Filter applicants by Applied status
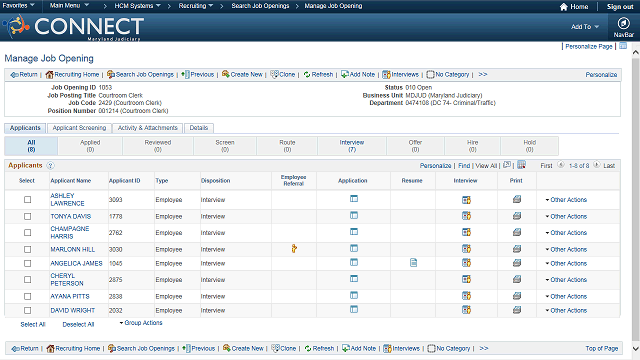The width and height of the screenshot is (640, 360). [90, 146]
